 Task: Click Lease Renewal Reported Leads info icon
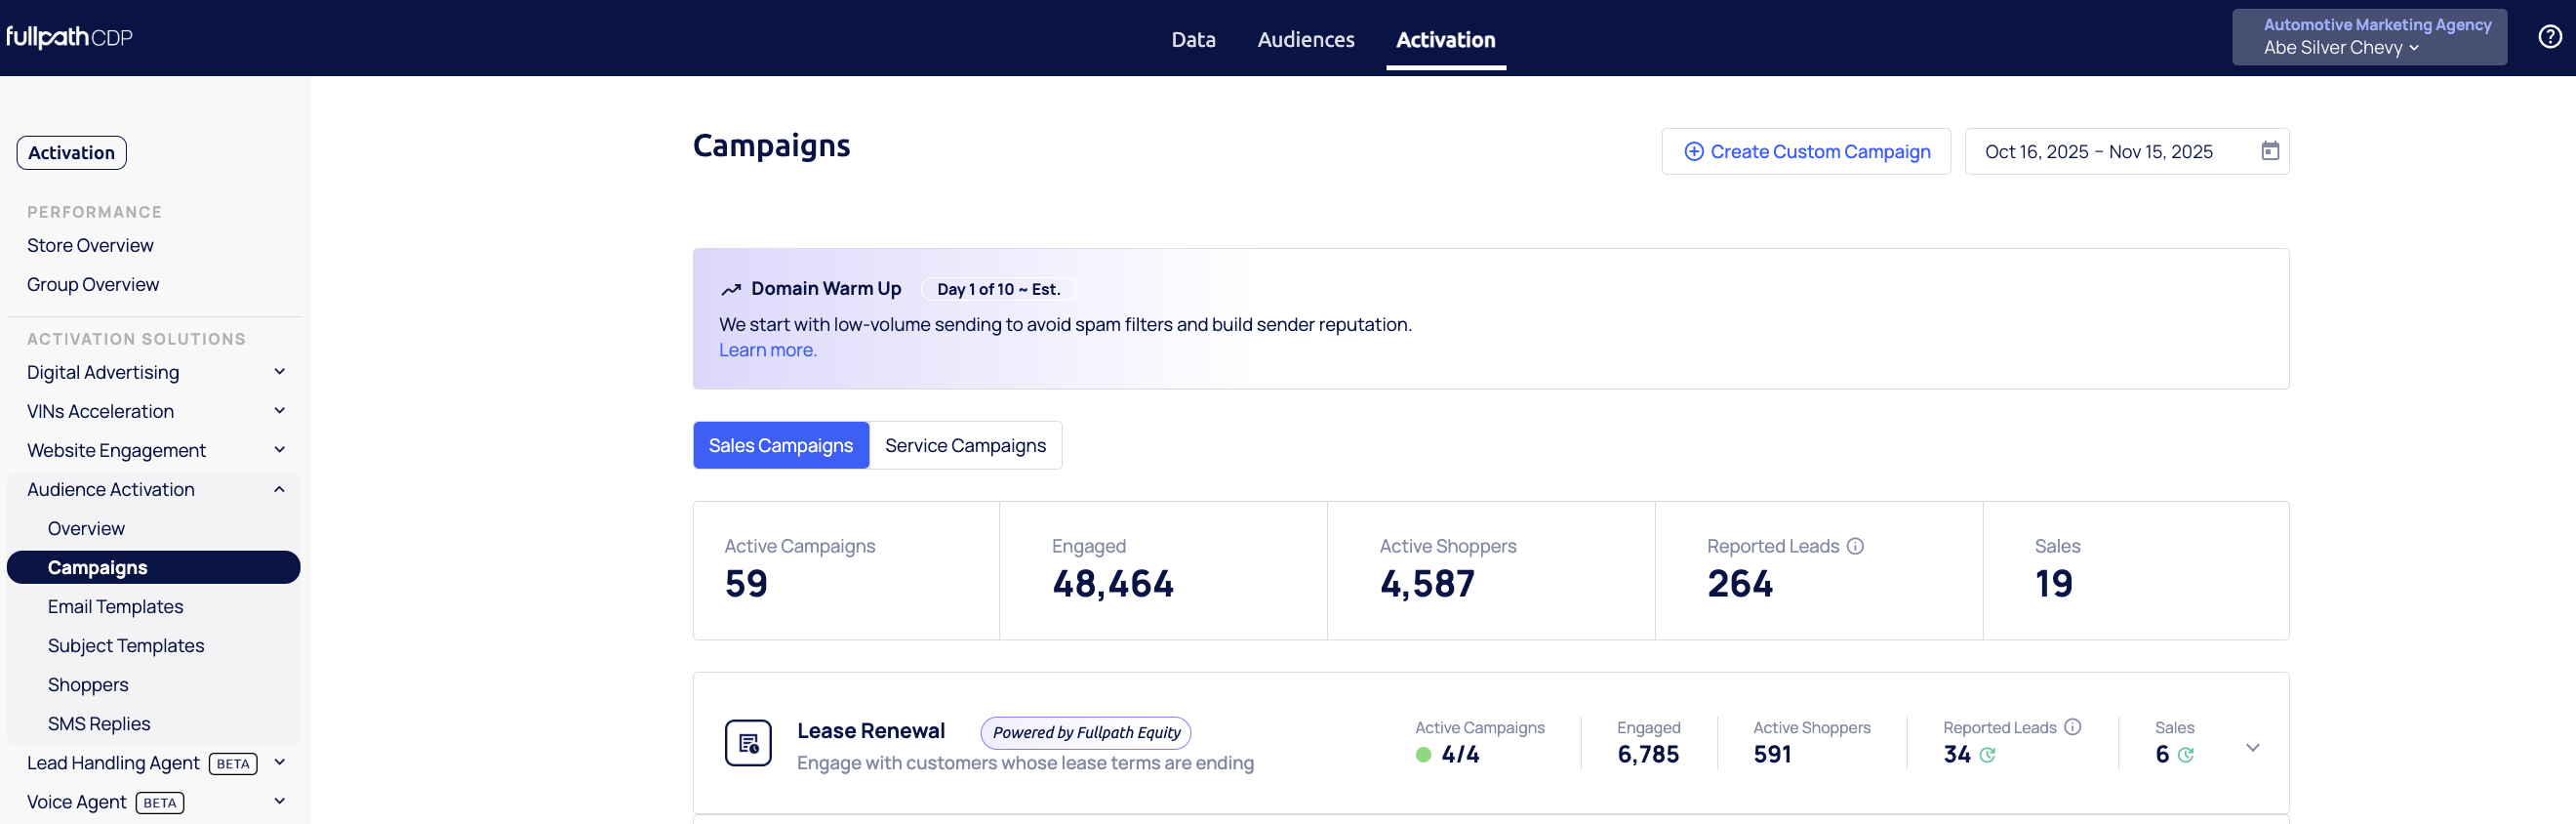tap(2073, 727)
